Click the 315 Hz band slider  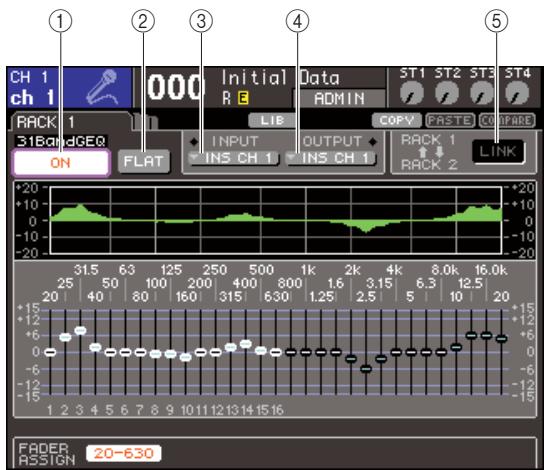[x=231, y=347]
